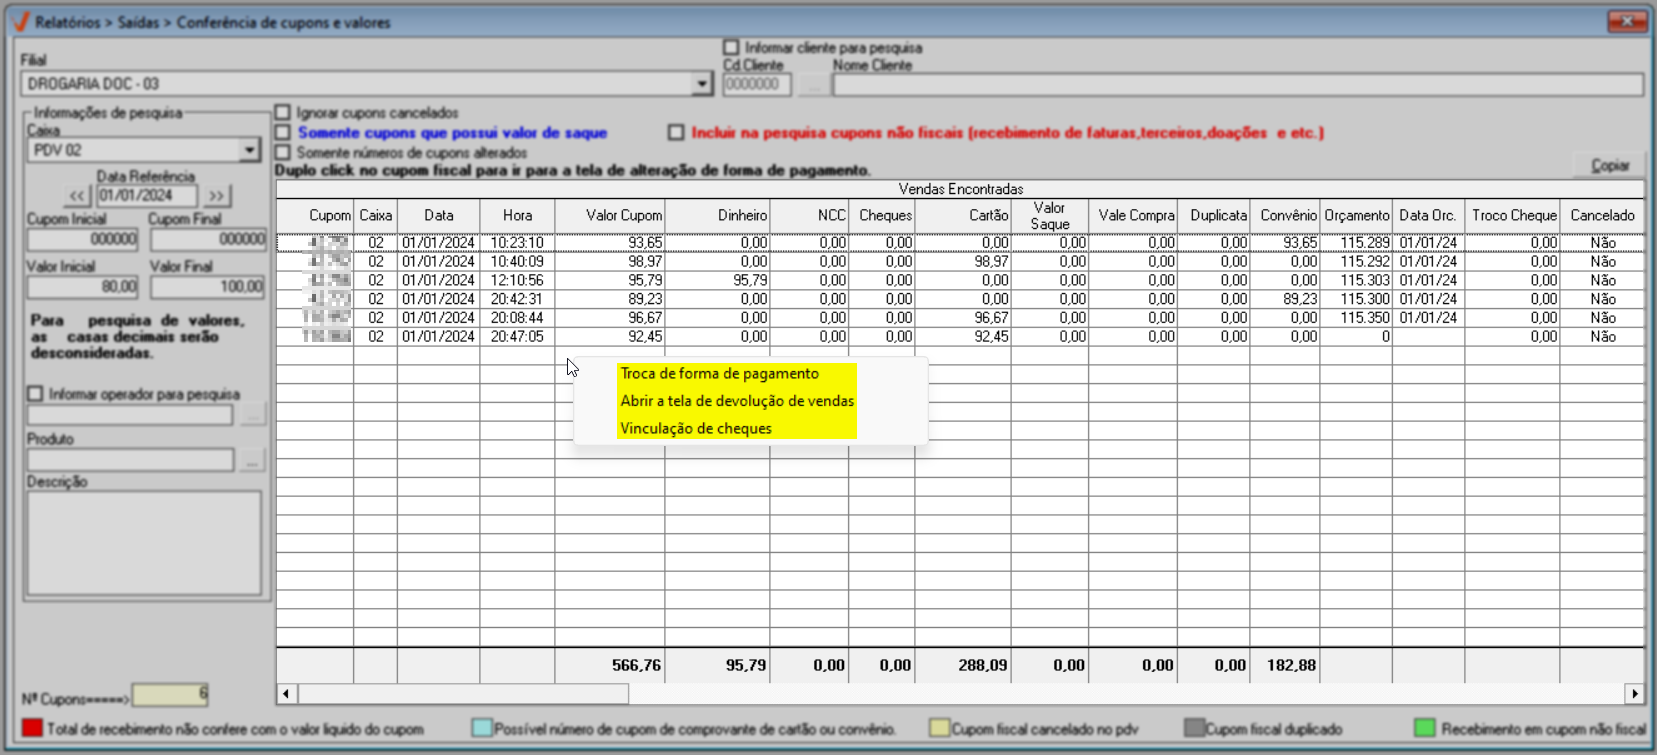
Task: Click the horizontal scrollbar right arrow
Action: (x=1634, y=693)
